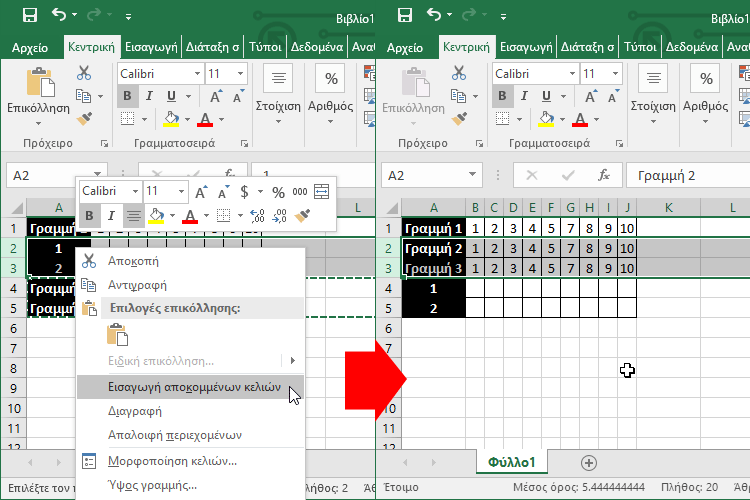Viewport: 750px width, 500px height.
Task: Save workbook icon in left Excel window
Action: pyautogui.click(x=30, y=15)
